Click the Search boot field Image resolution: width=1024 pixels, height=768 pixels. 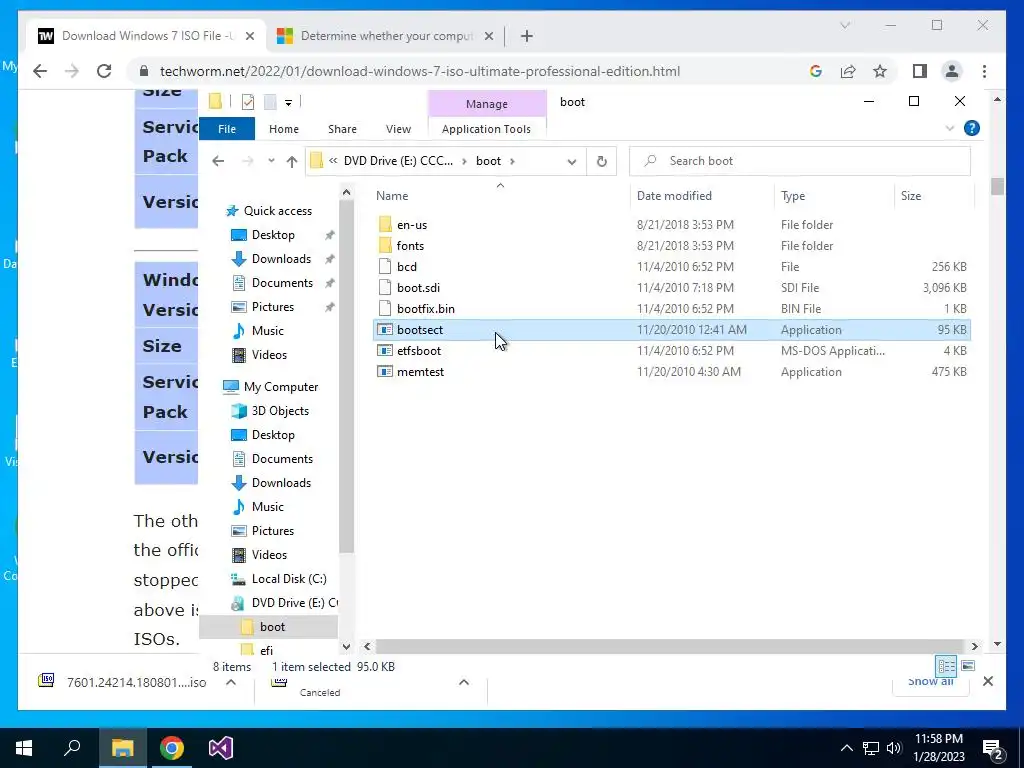coord(799,161)
